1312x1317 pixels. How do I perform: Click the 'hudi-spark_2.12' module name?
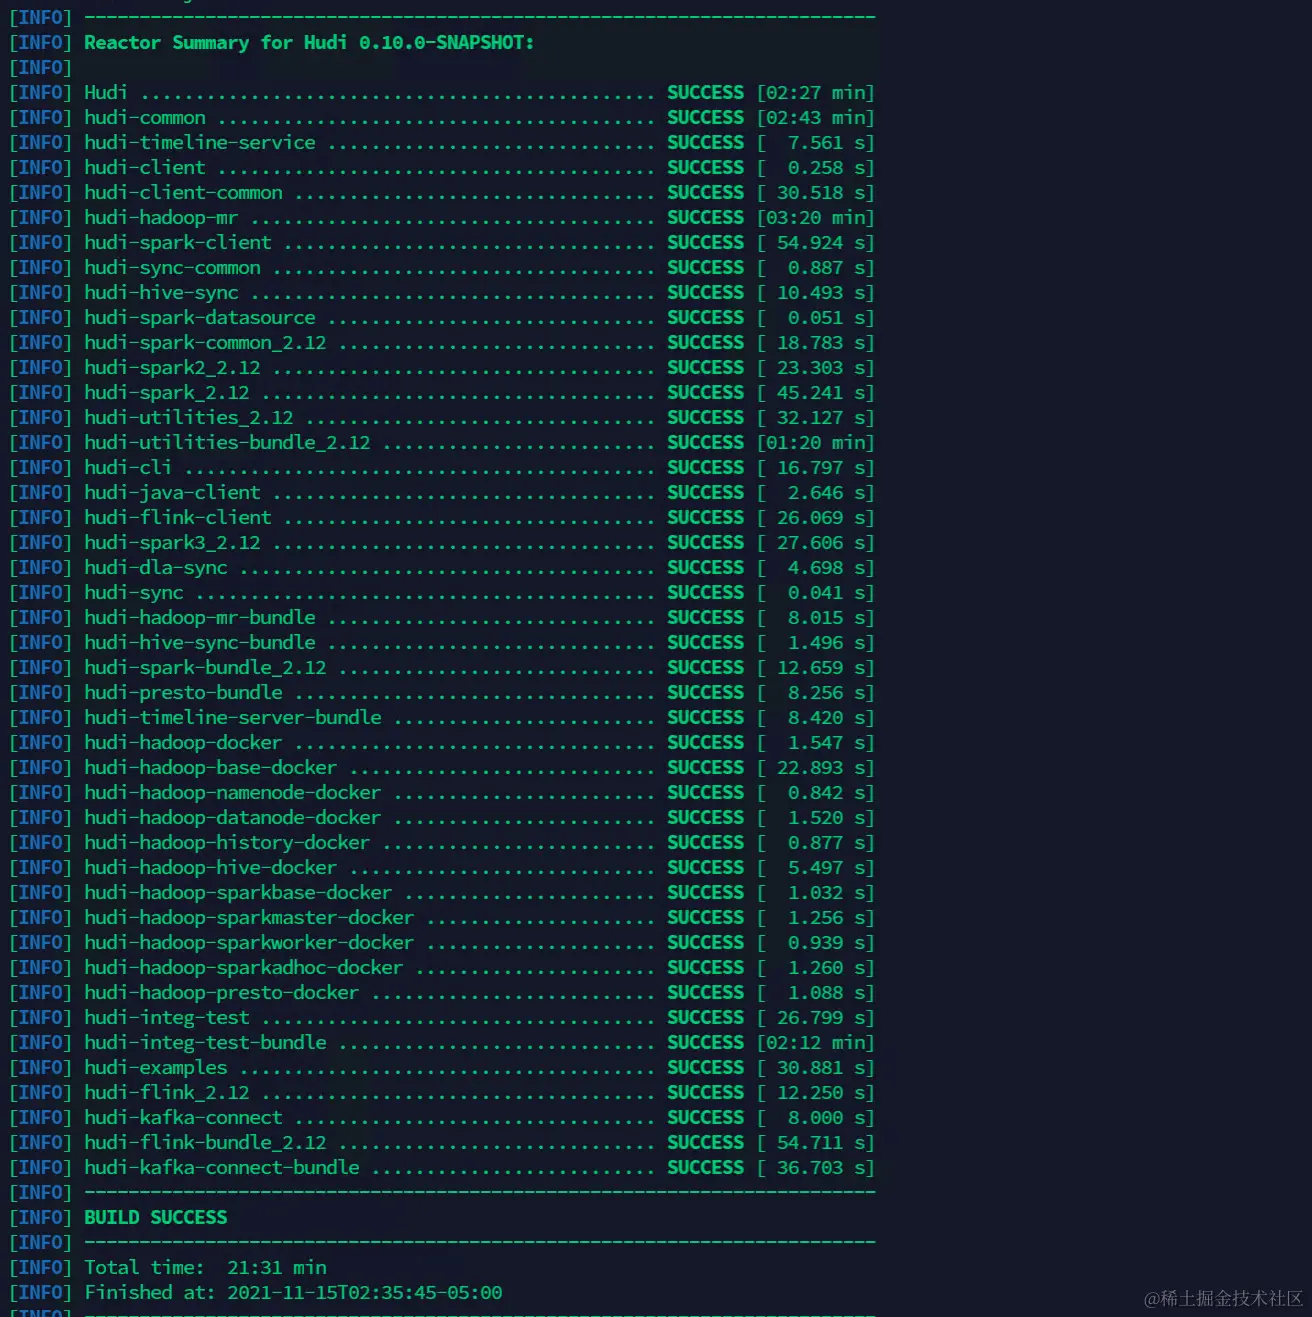(167, 392)
